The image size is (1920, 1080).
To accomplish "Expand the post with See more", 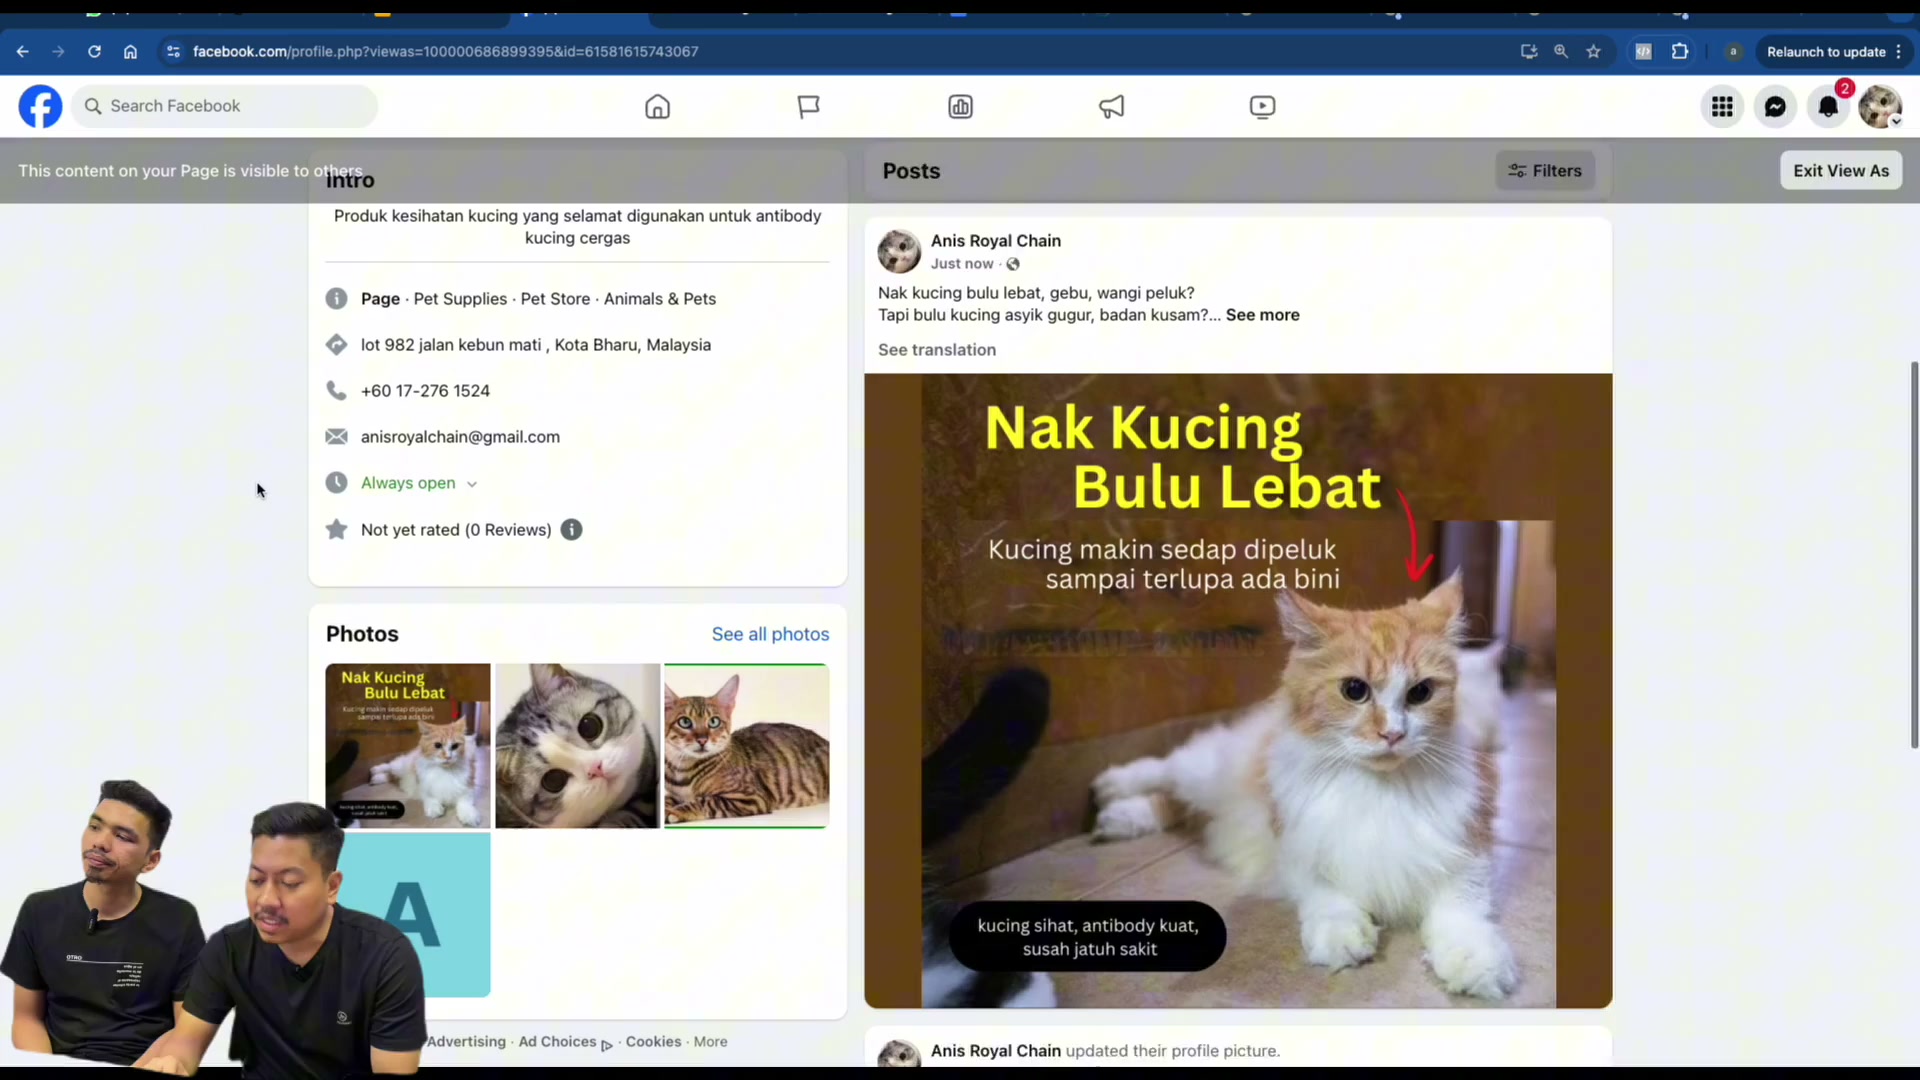I will [x=1262, y=315].
